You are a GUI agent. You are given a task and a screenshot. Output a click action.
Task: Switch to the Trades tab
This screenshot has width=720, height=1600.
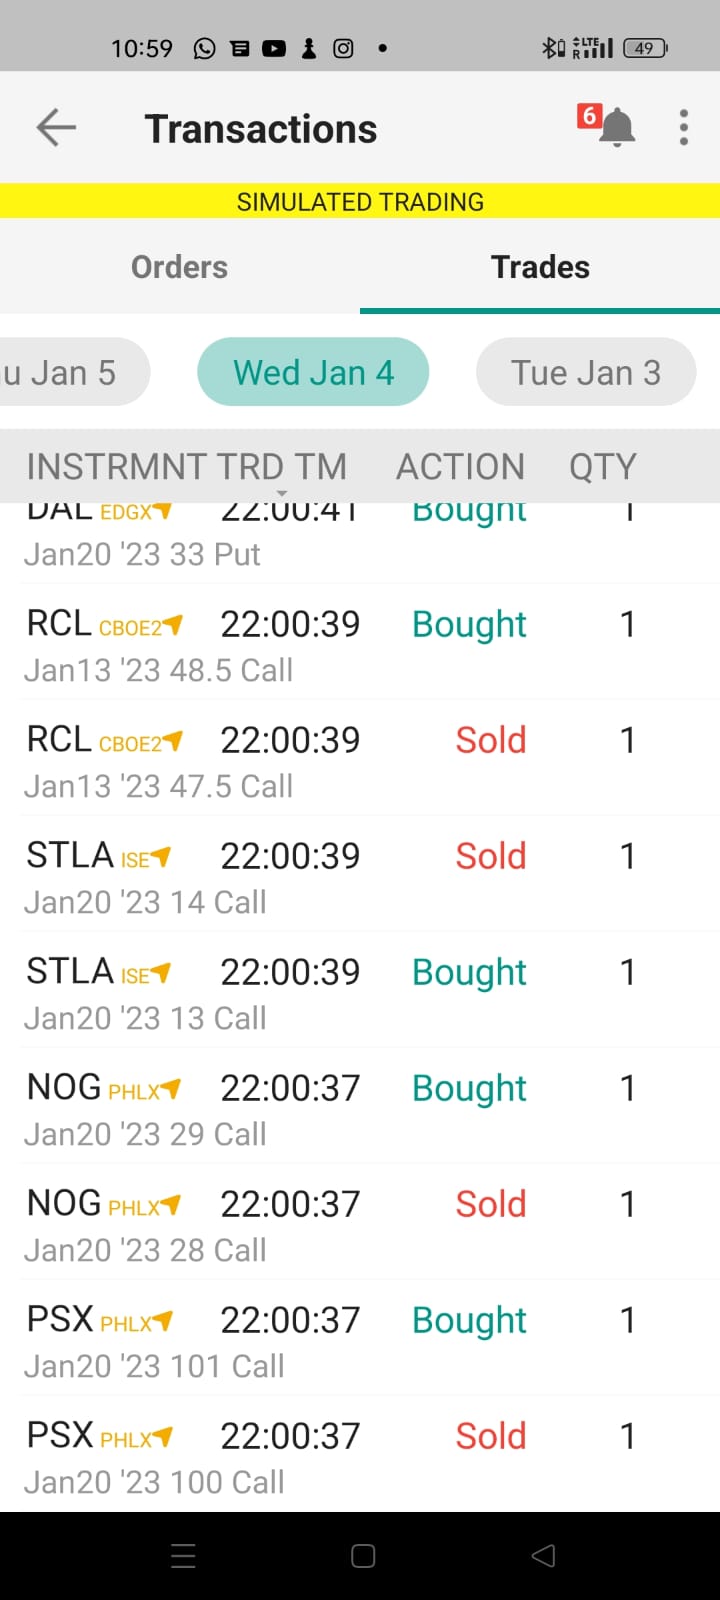click(540, 267)
